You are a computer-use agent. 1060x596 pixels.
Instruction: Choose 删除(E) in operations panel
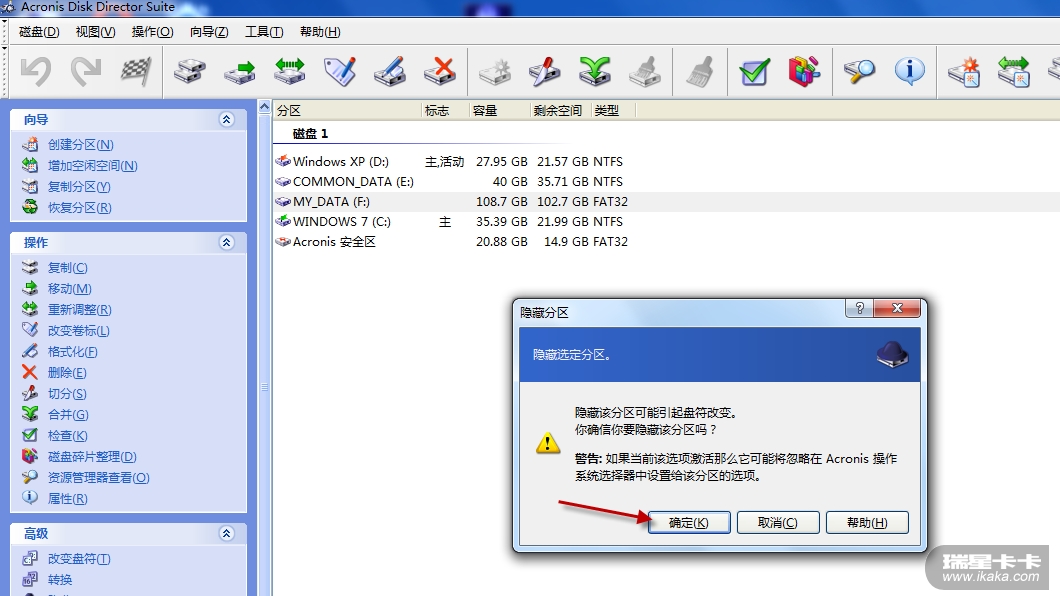pyautogui.click(x=67, y=372)
